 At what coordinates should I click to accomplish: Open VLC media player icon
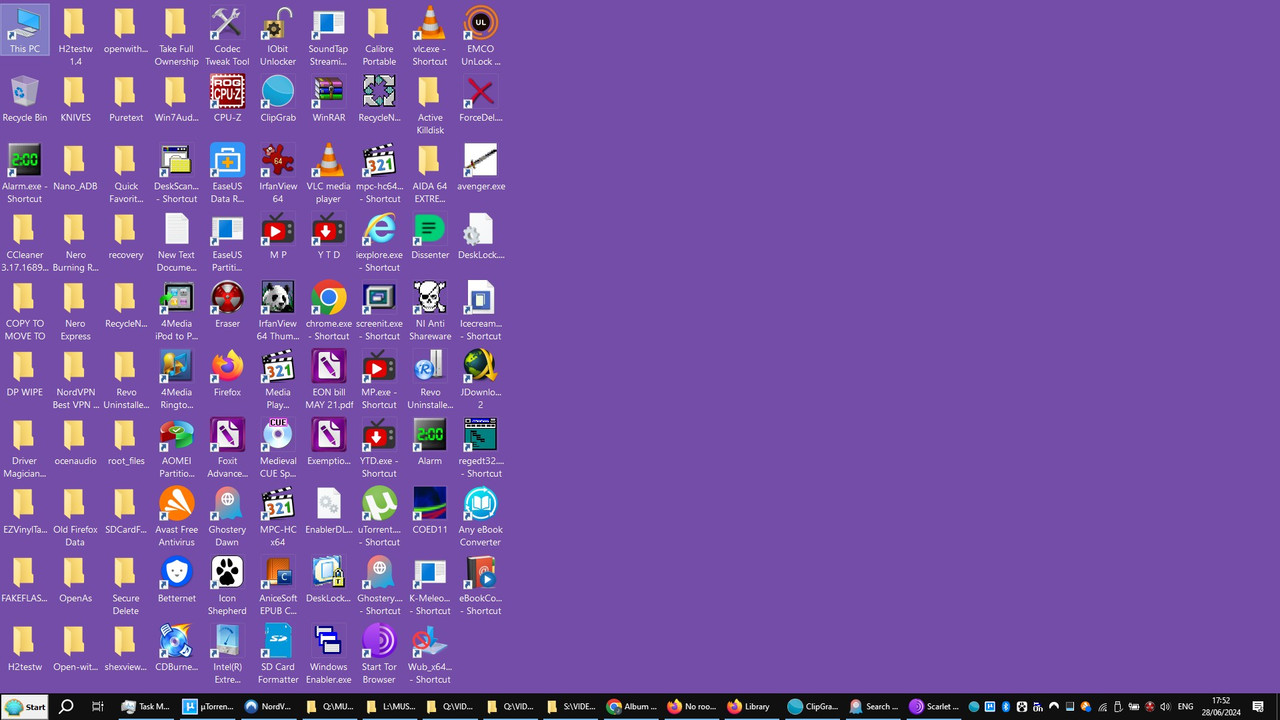click(329, 174)
